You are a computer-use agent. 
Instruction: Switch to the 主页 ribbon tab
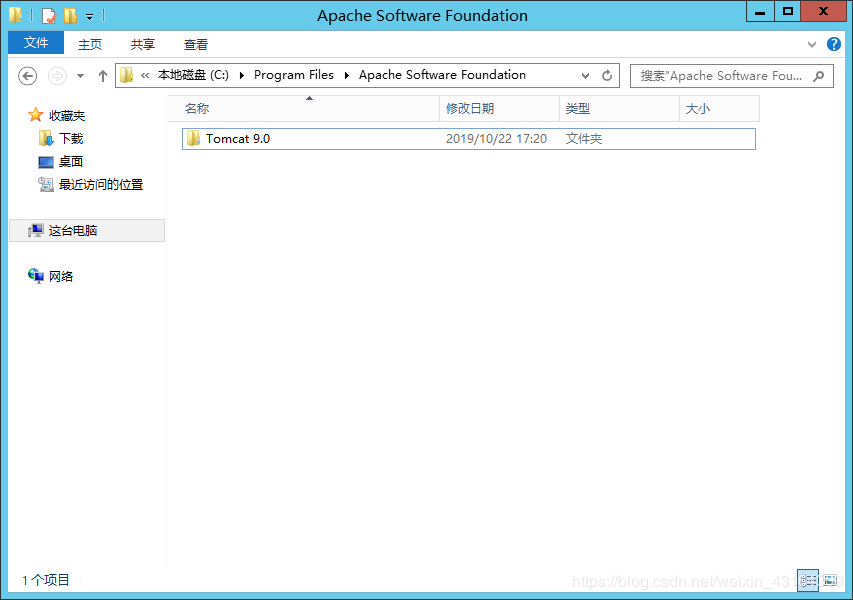[x=90, y=44]
